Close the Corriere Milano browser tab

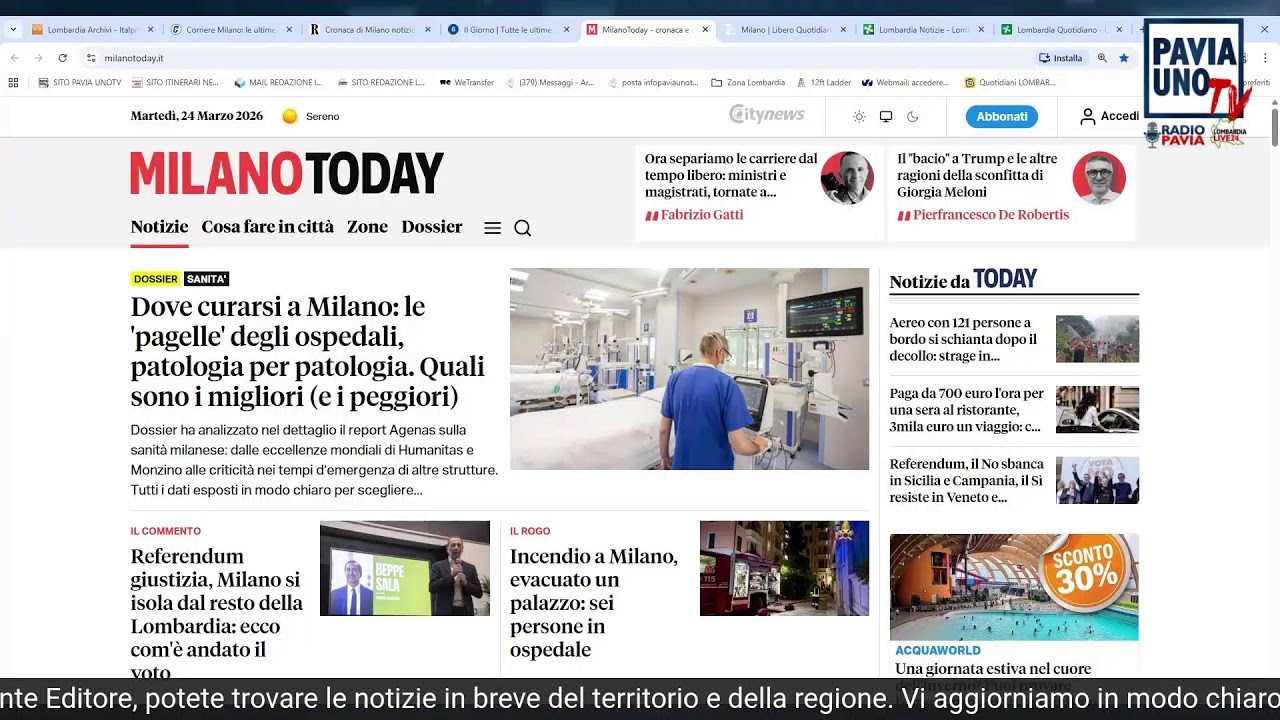pos(289,30)
